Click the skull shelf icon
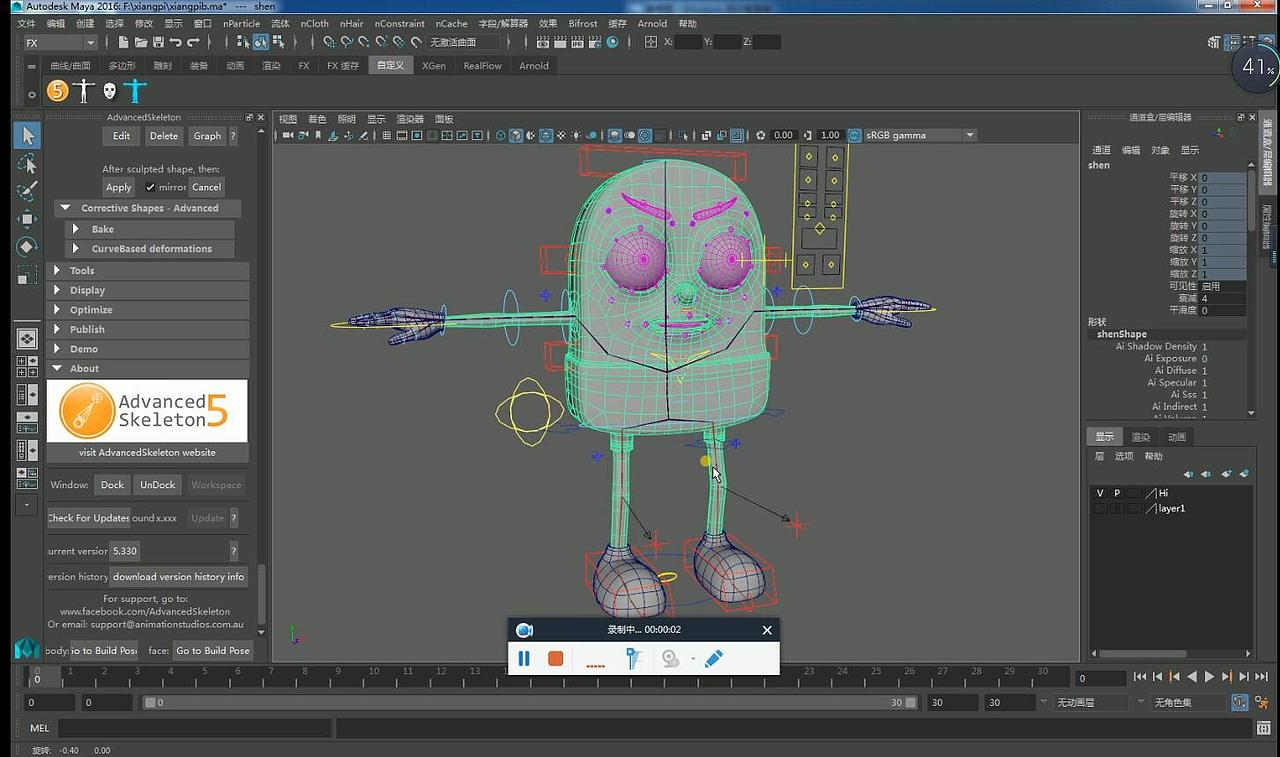This screenshot has height=757, width=1280. tap(109, 91)
